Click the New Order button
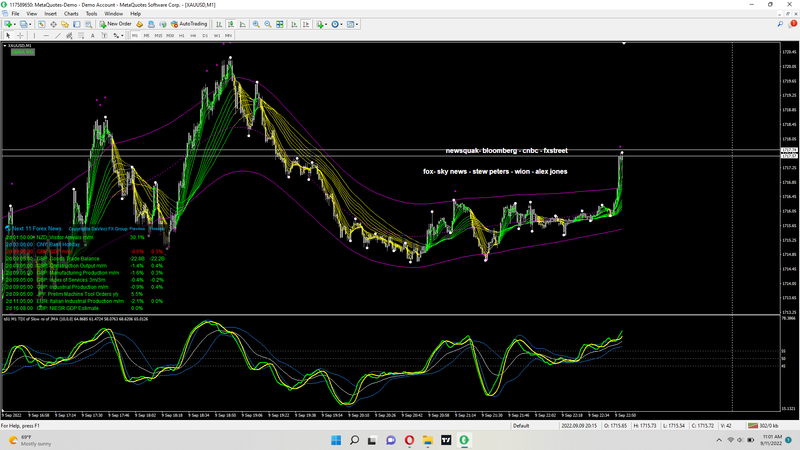 pos(115,24)
